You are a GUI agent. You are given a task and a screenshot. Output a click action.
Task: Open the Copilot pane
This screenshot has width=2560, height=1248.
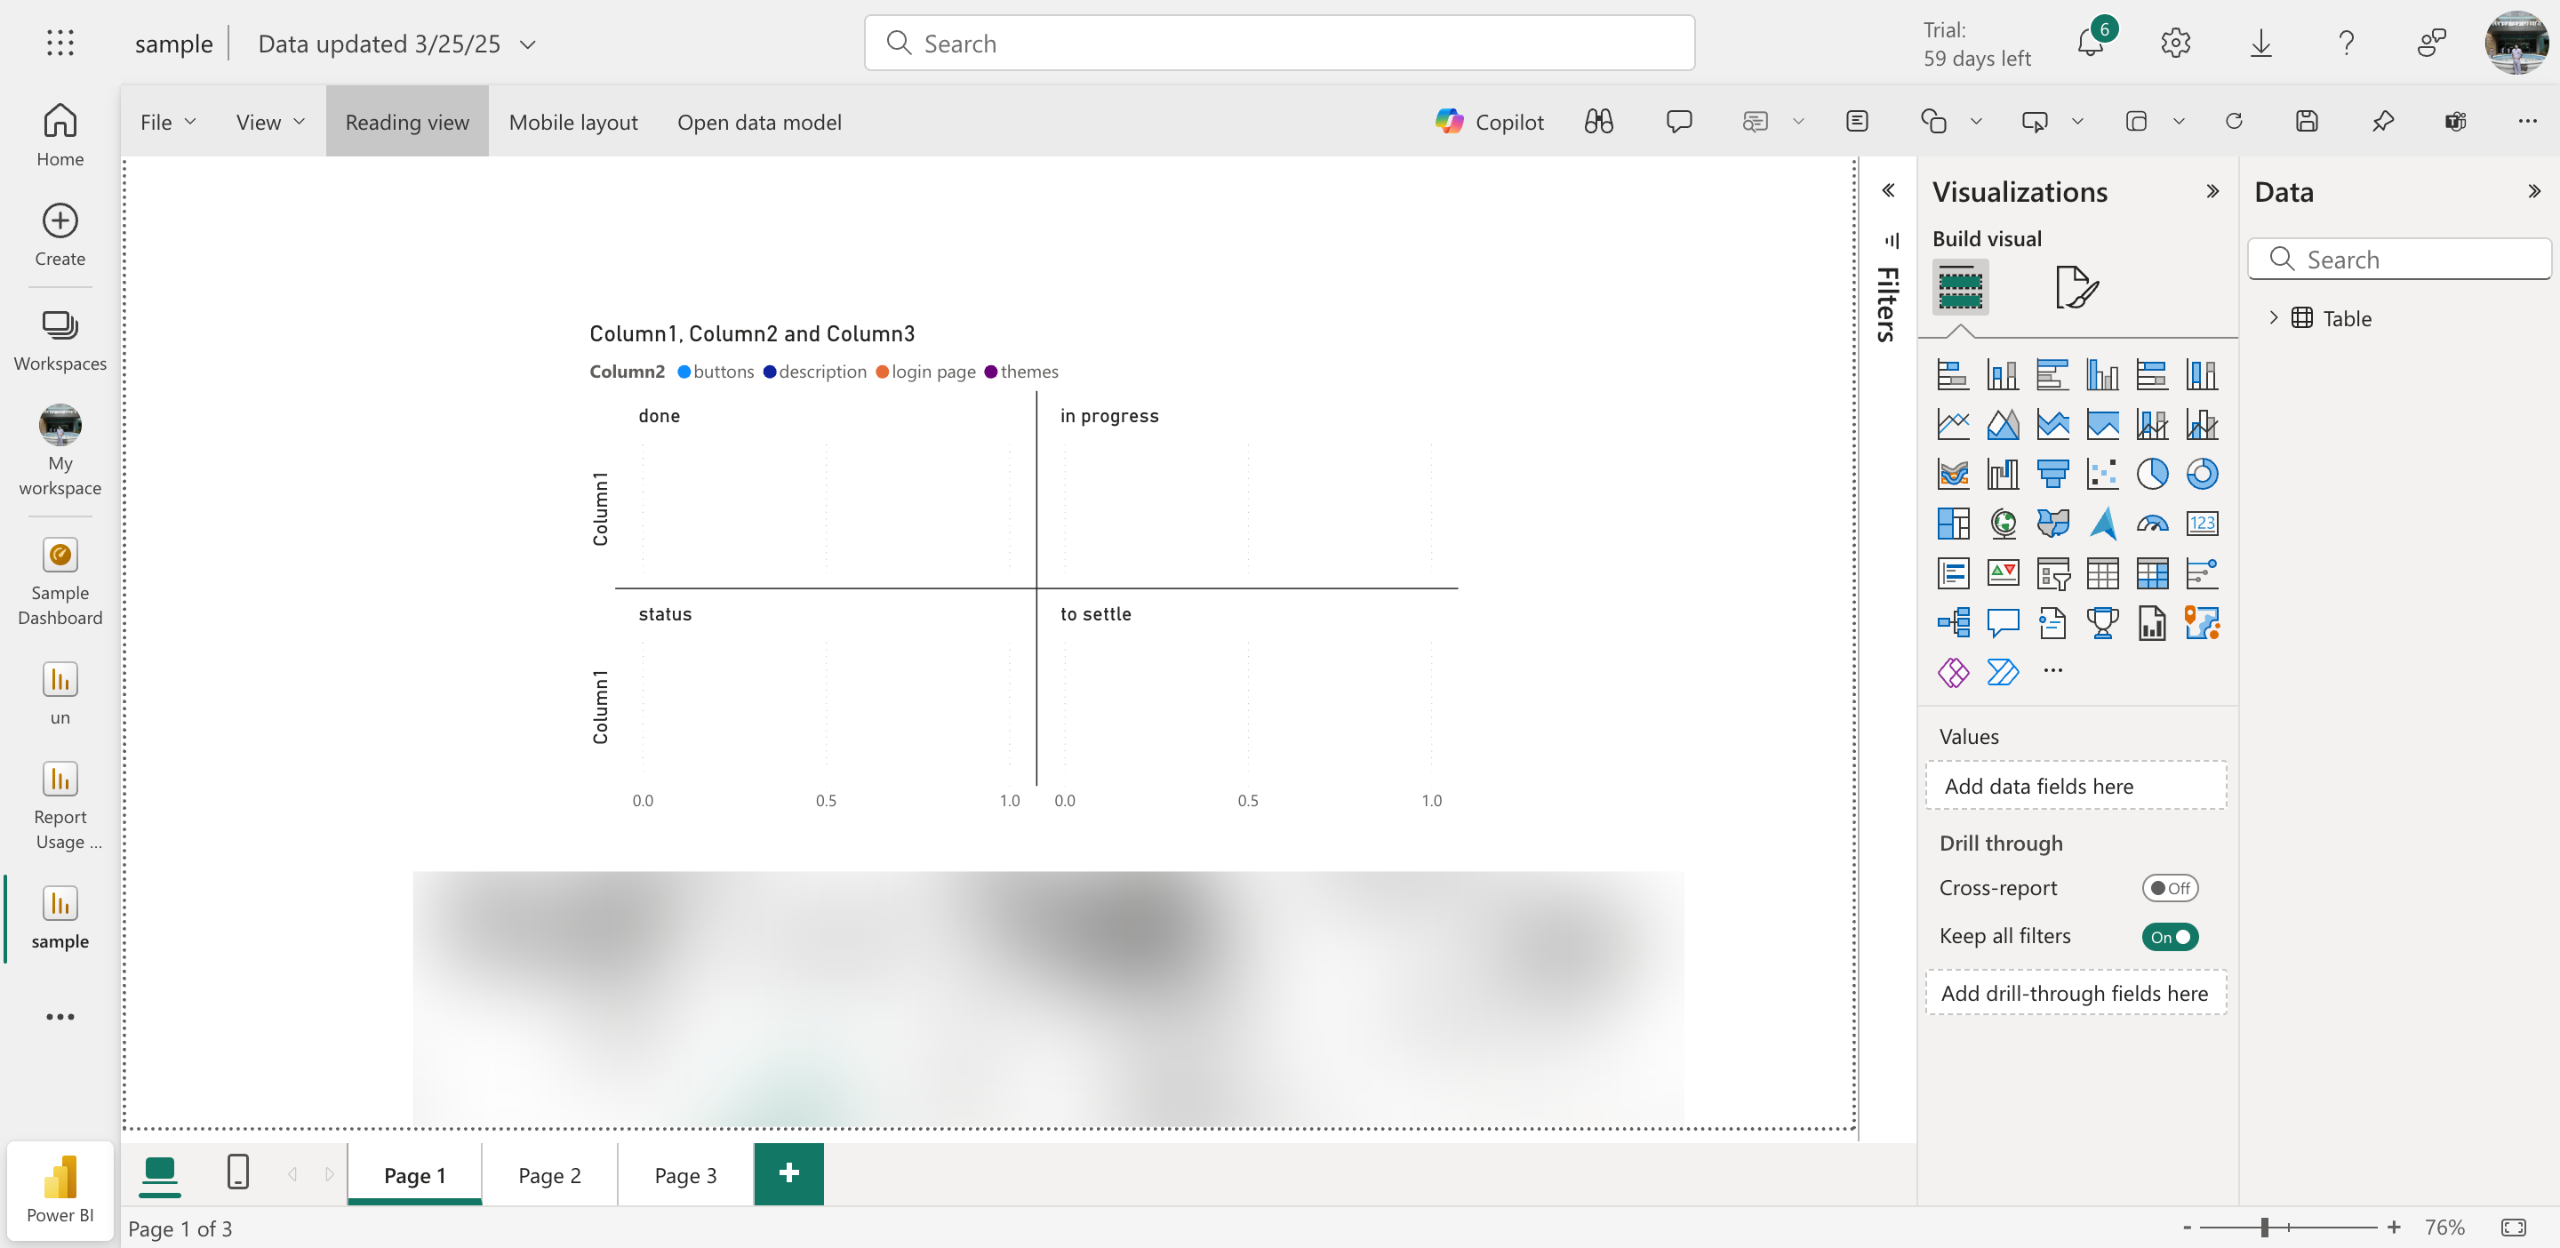click(1490, 122)
